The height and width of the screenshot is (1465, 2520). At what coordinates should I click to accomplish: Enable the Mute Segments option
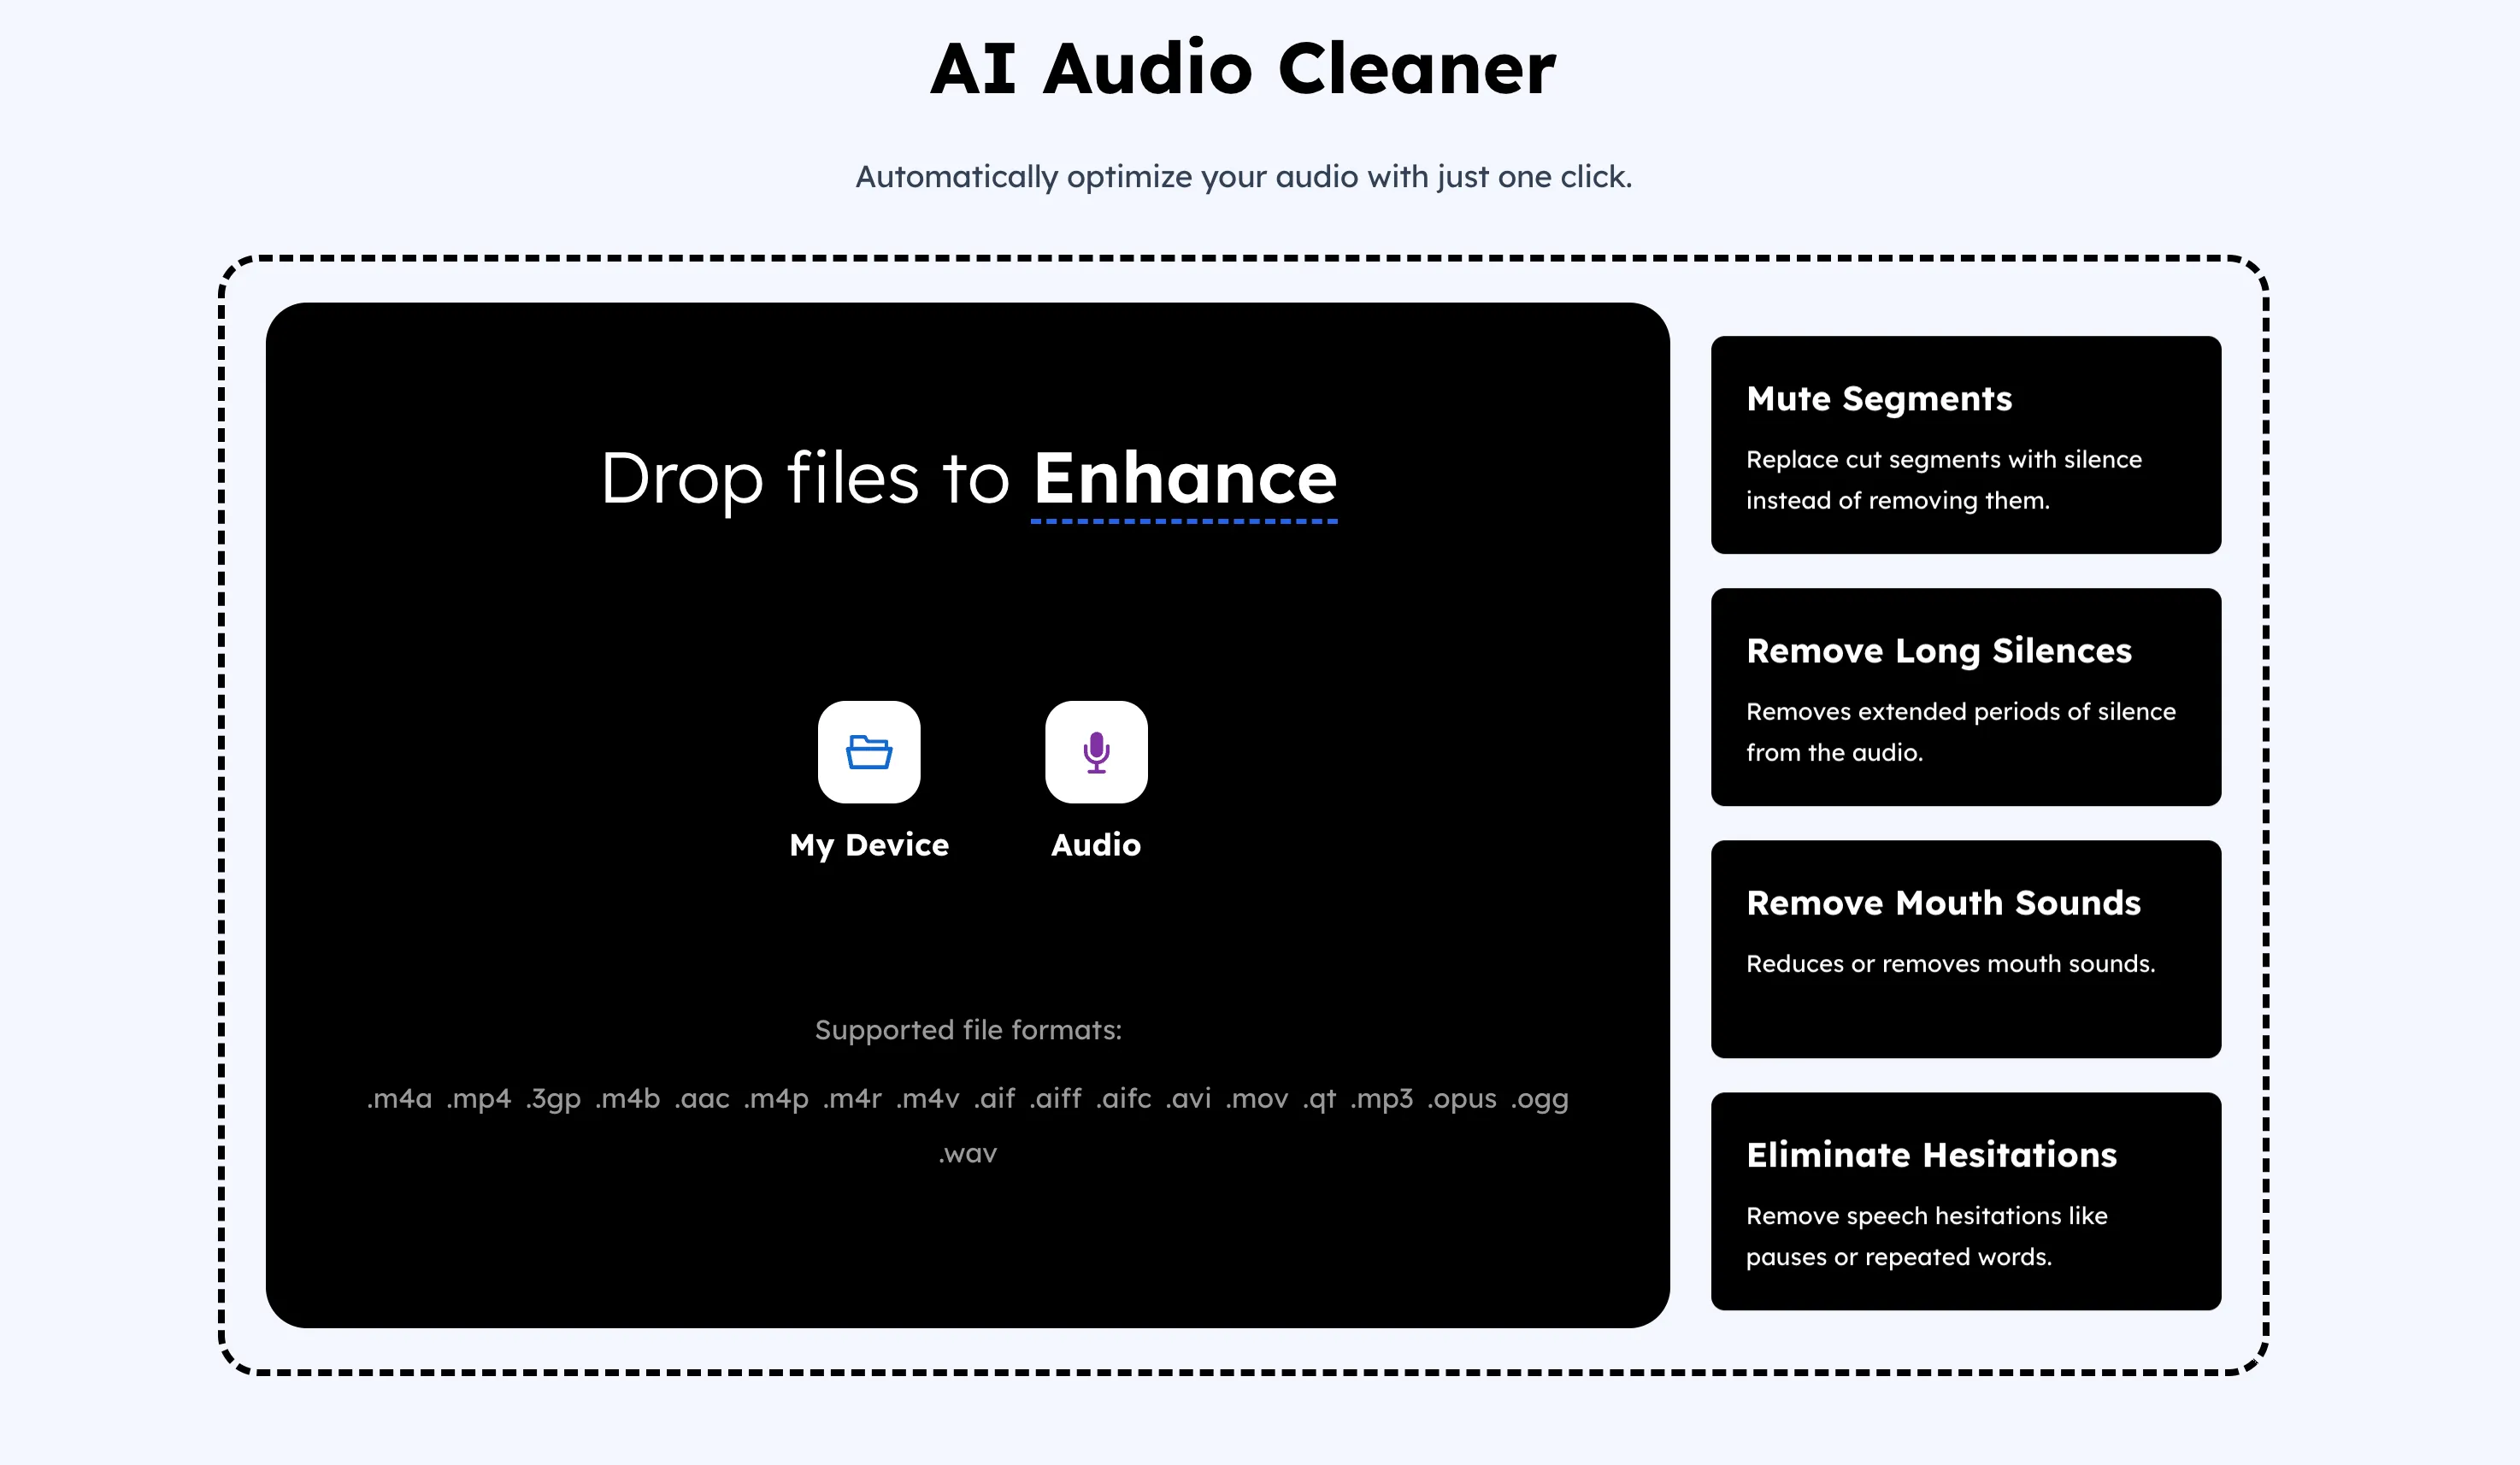coord(1965,444)
